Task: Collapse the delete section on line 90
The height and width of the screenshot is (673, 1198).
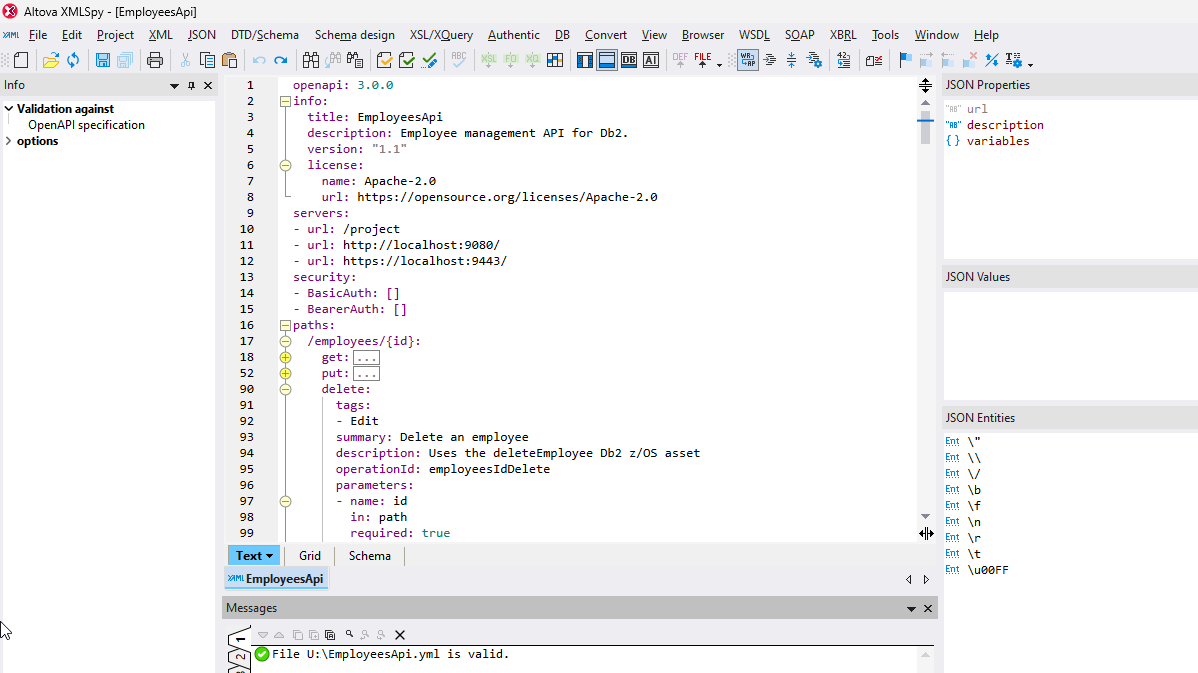Action: [x=285, y=389]
